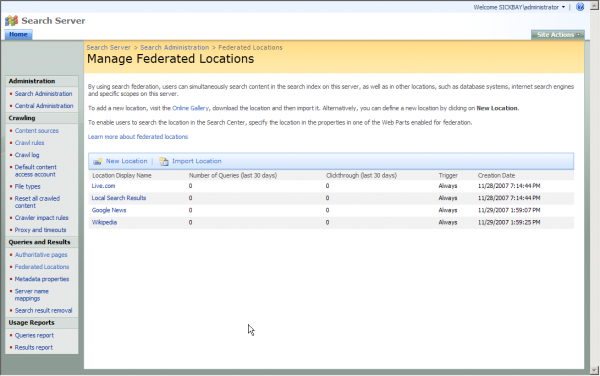Open Central Administration in sidebar
600x376 pixels.
44,106
